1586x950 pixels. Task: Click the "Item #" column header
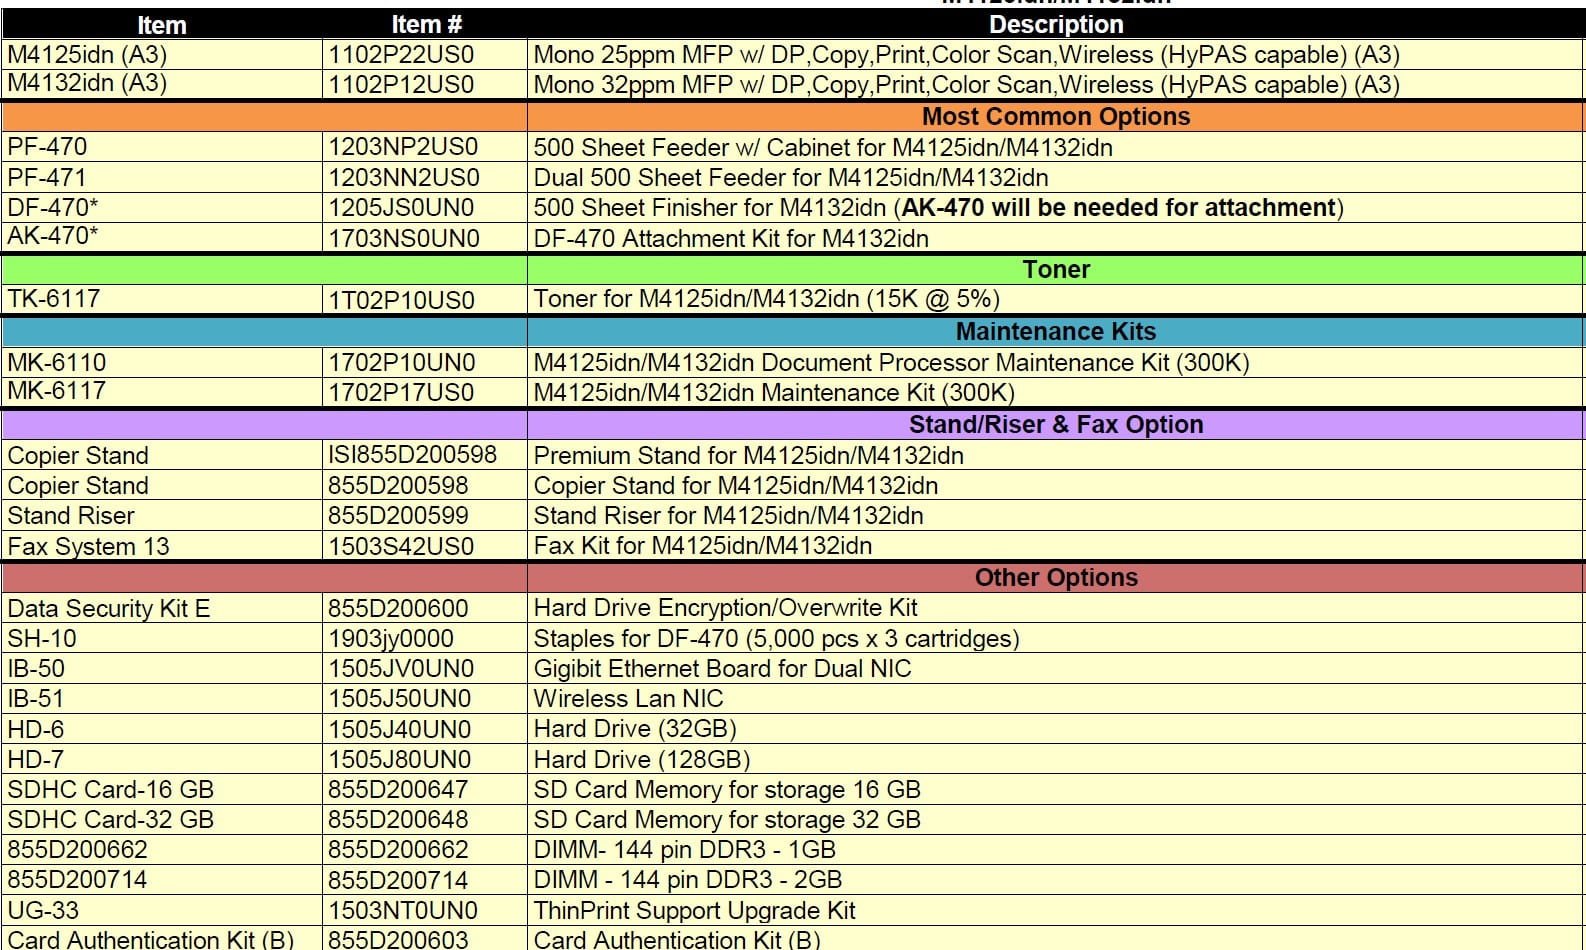(x=425, y=24)
